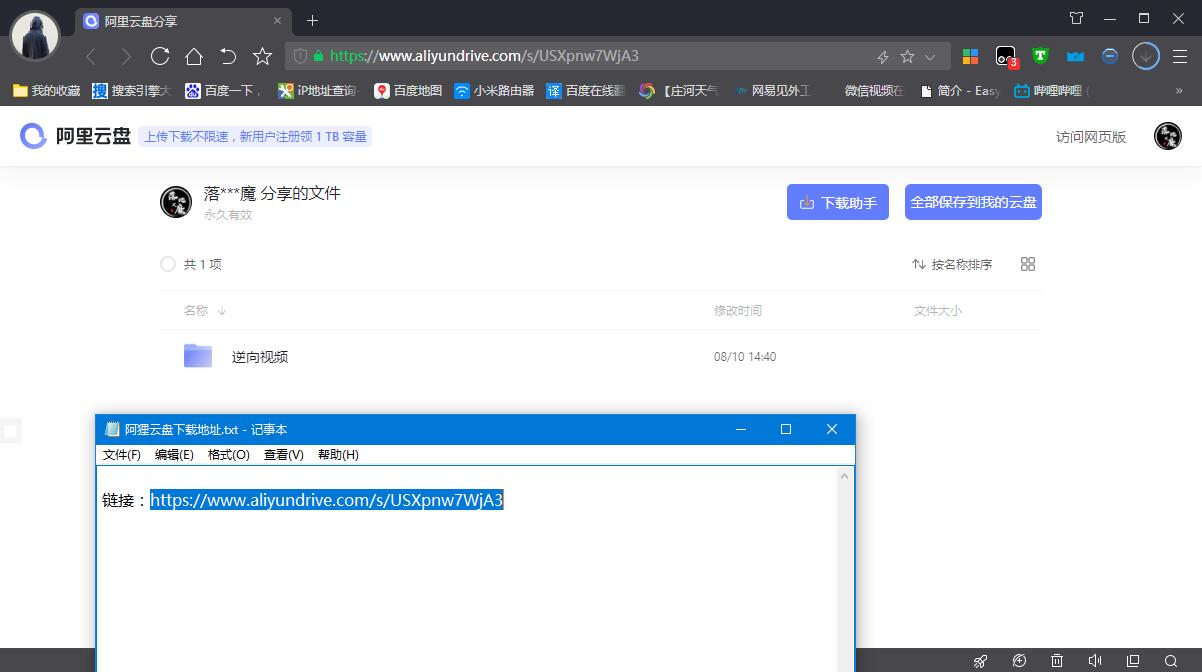The image size is (1202, 672).
Task: Click the rocket accelerator icon in status bar
Action: click(981, 661)
